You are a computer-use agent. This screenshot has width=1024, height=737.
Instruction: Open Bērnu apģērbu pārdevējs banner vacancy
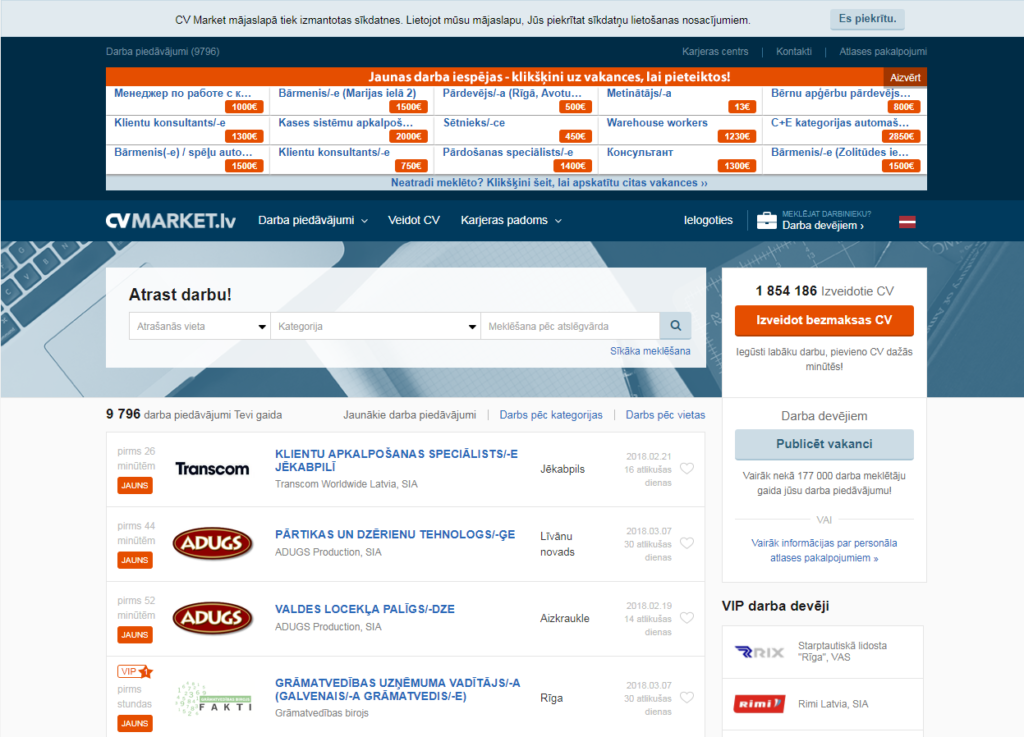pyautogui.click(x=840, y=93)
